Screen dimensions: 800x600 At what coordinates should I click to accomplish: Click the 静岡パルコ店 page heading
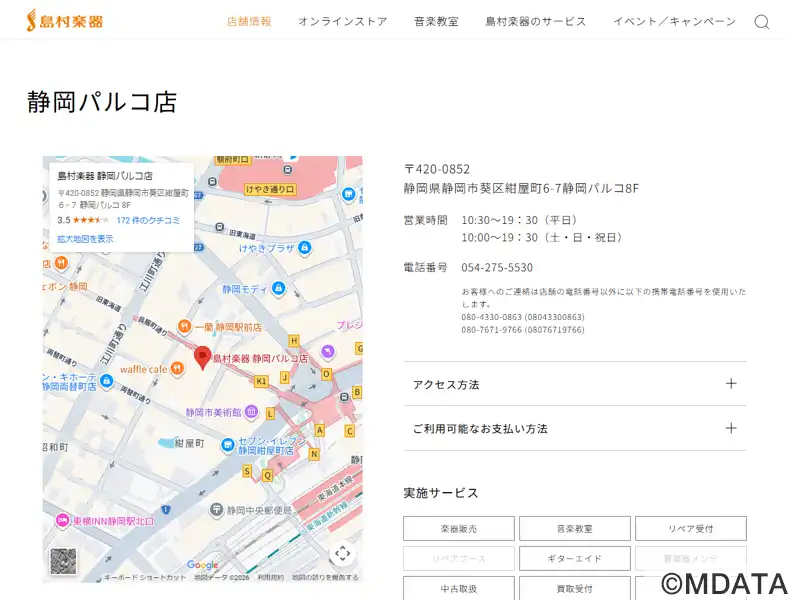[x=102, y=102]
